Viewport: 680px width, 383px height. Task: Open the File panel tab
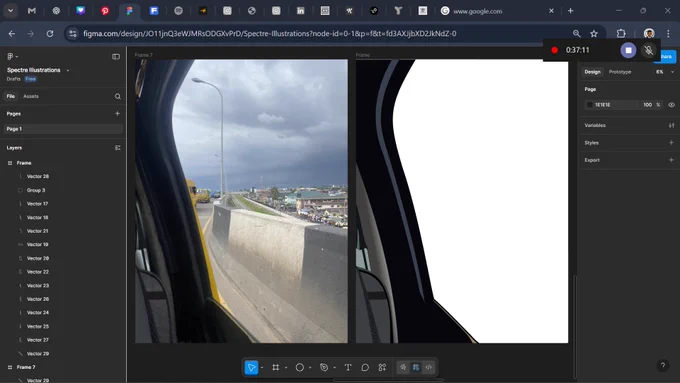point(10,96)
